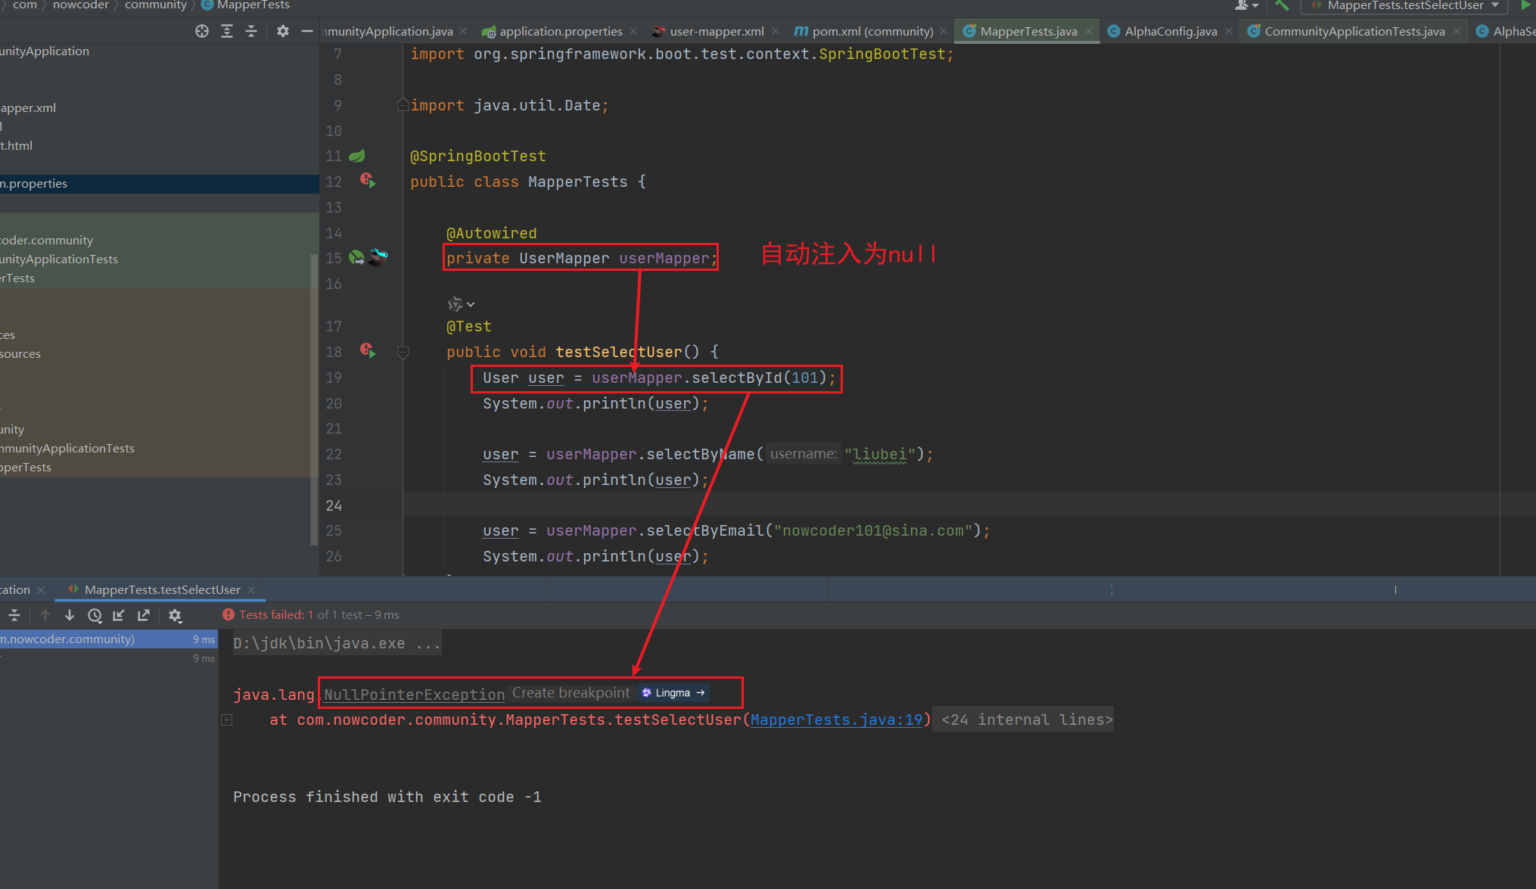Click the Spring leaf gutter icon on line 11

(x=357, y=156)
